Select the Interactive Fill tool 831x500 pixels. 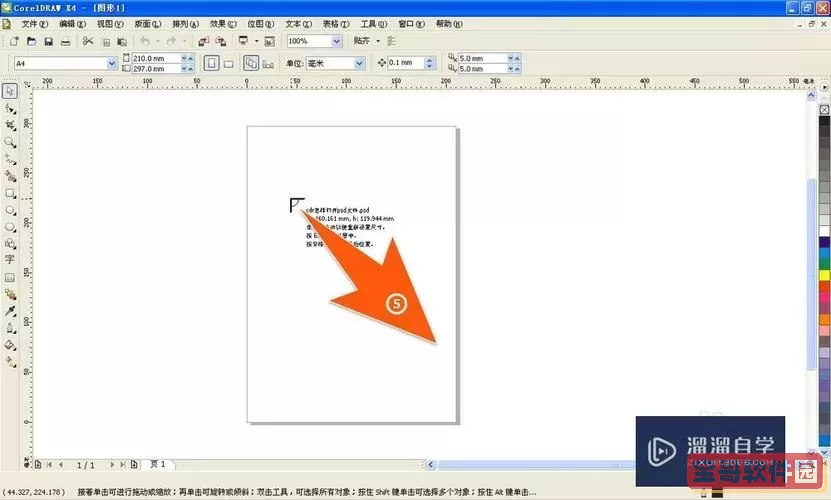pyautogui.click(x=10, y=362)
